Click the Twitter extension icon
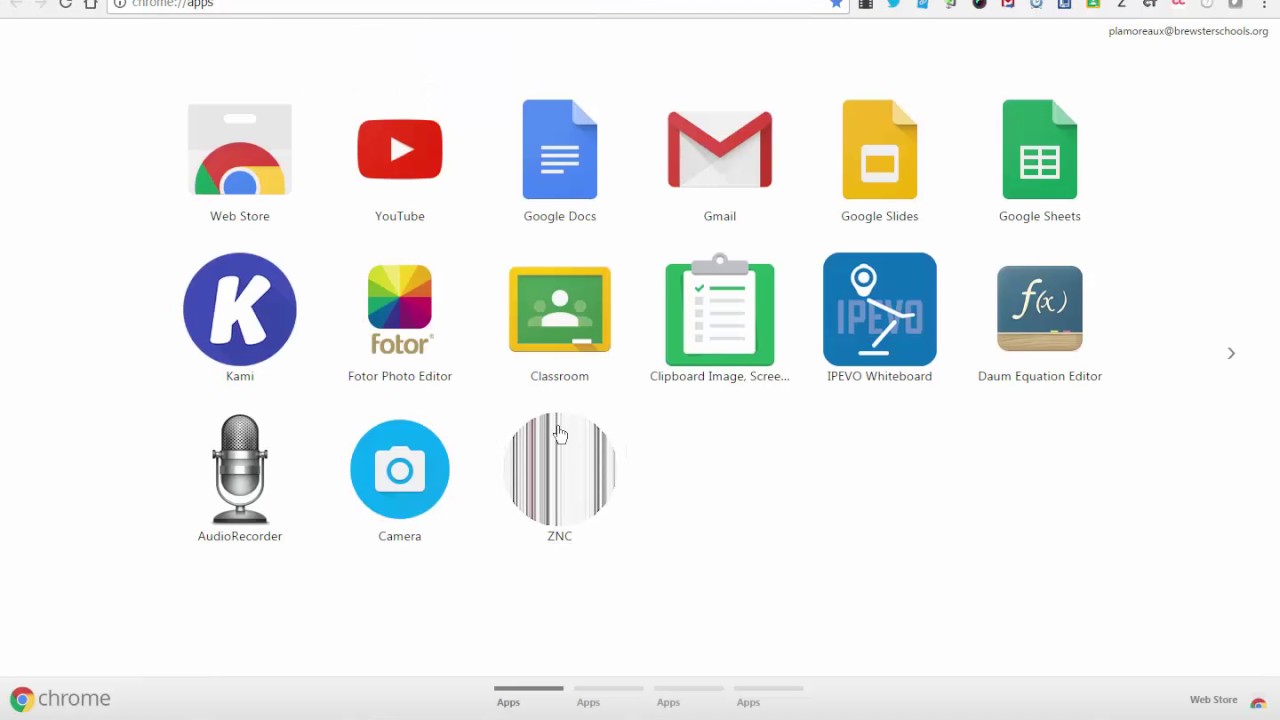Image resolution: width=1280 pixels, height=720 pixels. (894, 4)
